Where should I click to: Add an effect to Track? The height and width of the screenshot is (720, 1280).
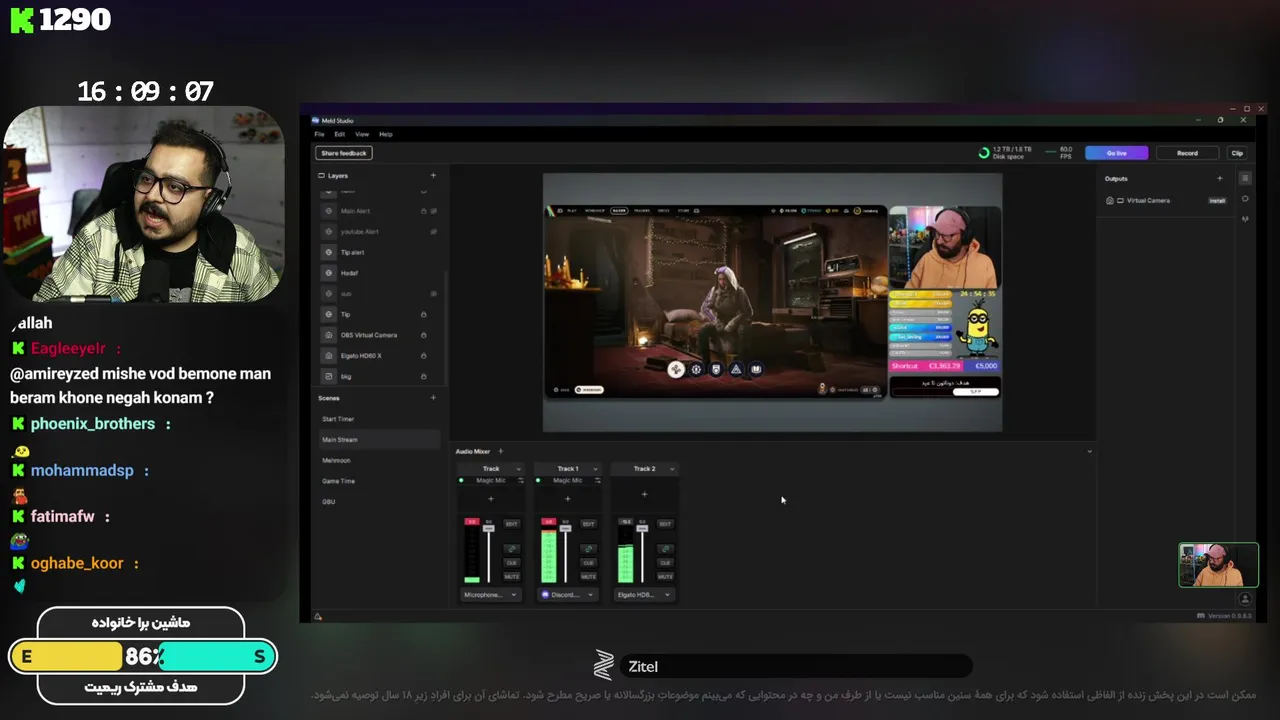coord(491,499)
